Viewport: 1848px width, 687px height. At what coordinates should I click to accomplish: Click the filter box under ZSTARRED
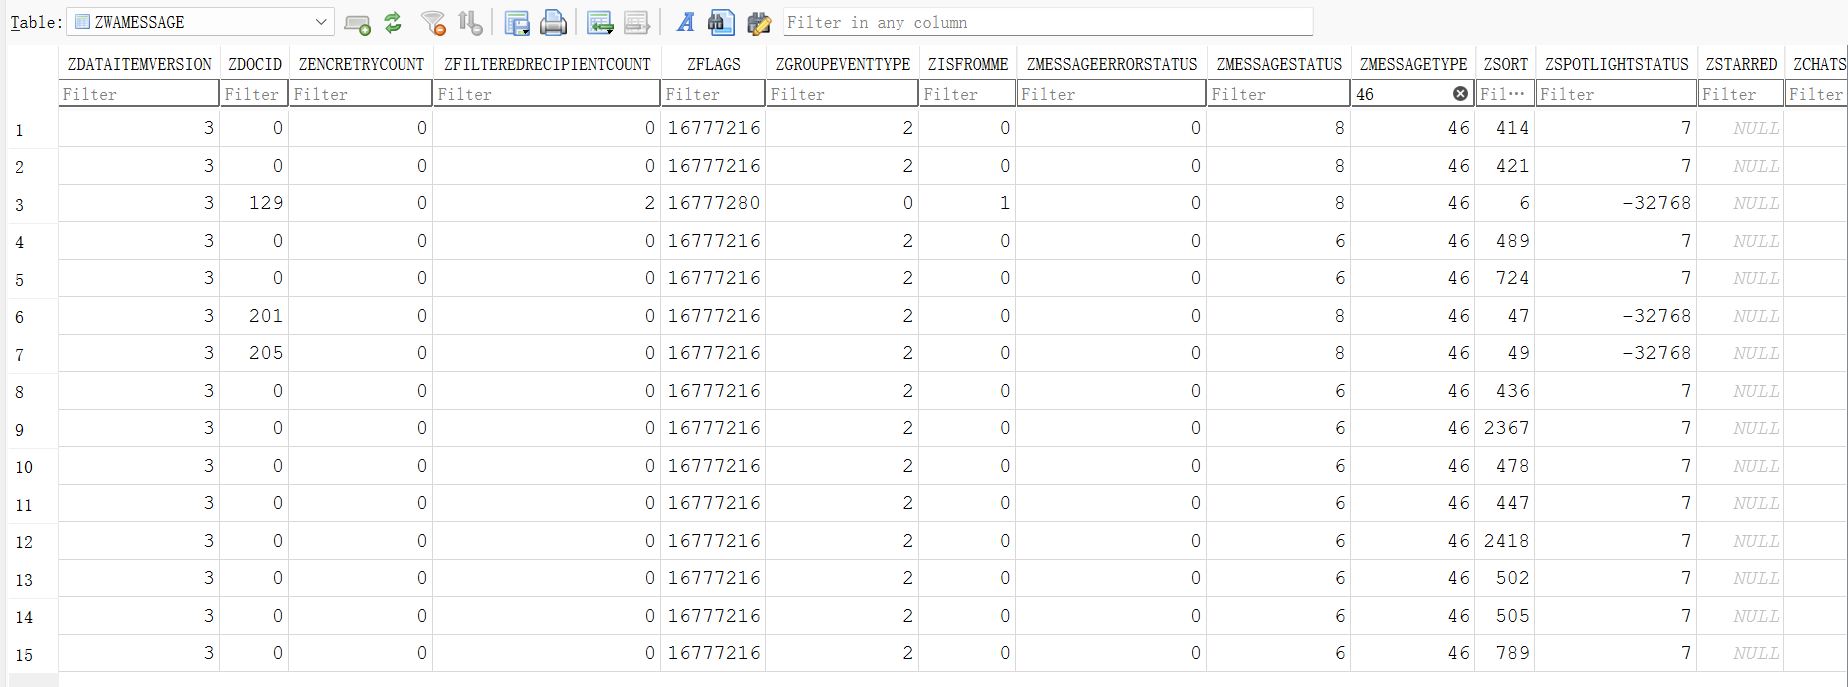coord(1741,94)
